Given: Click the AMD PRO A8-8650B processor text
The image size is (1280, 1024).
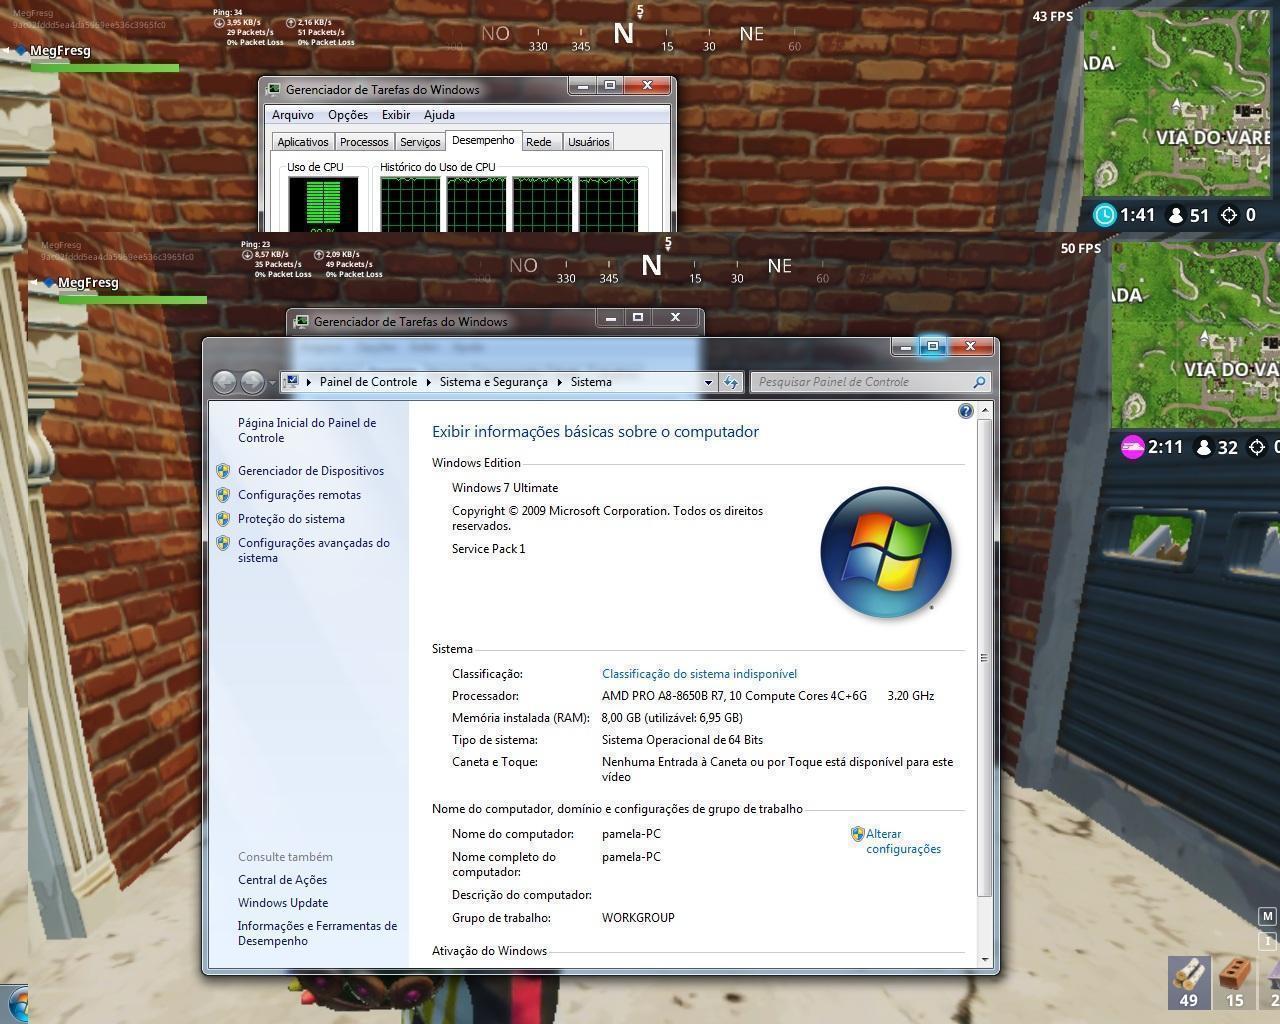Looking at the screenshot, I should pyautogui.click(x=734, y=696).
